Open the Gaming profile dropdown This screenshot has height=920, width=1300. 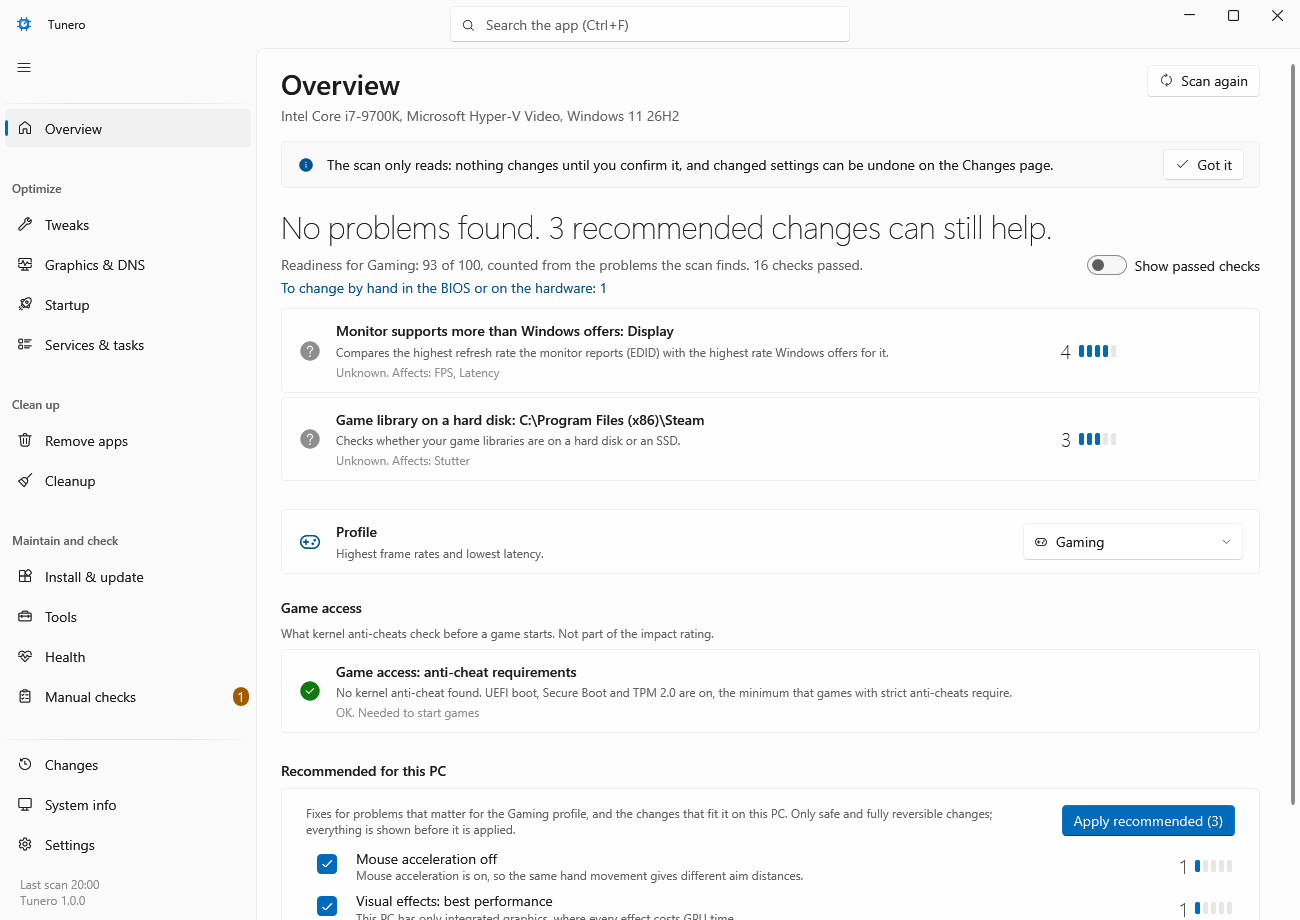click(1133, 542)
